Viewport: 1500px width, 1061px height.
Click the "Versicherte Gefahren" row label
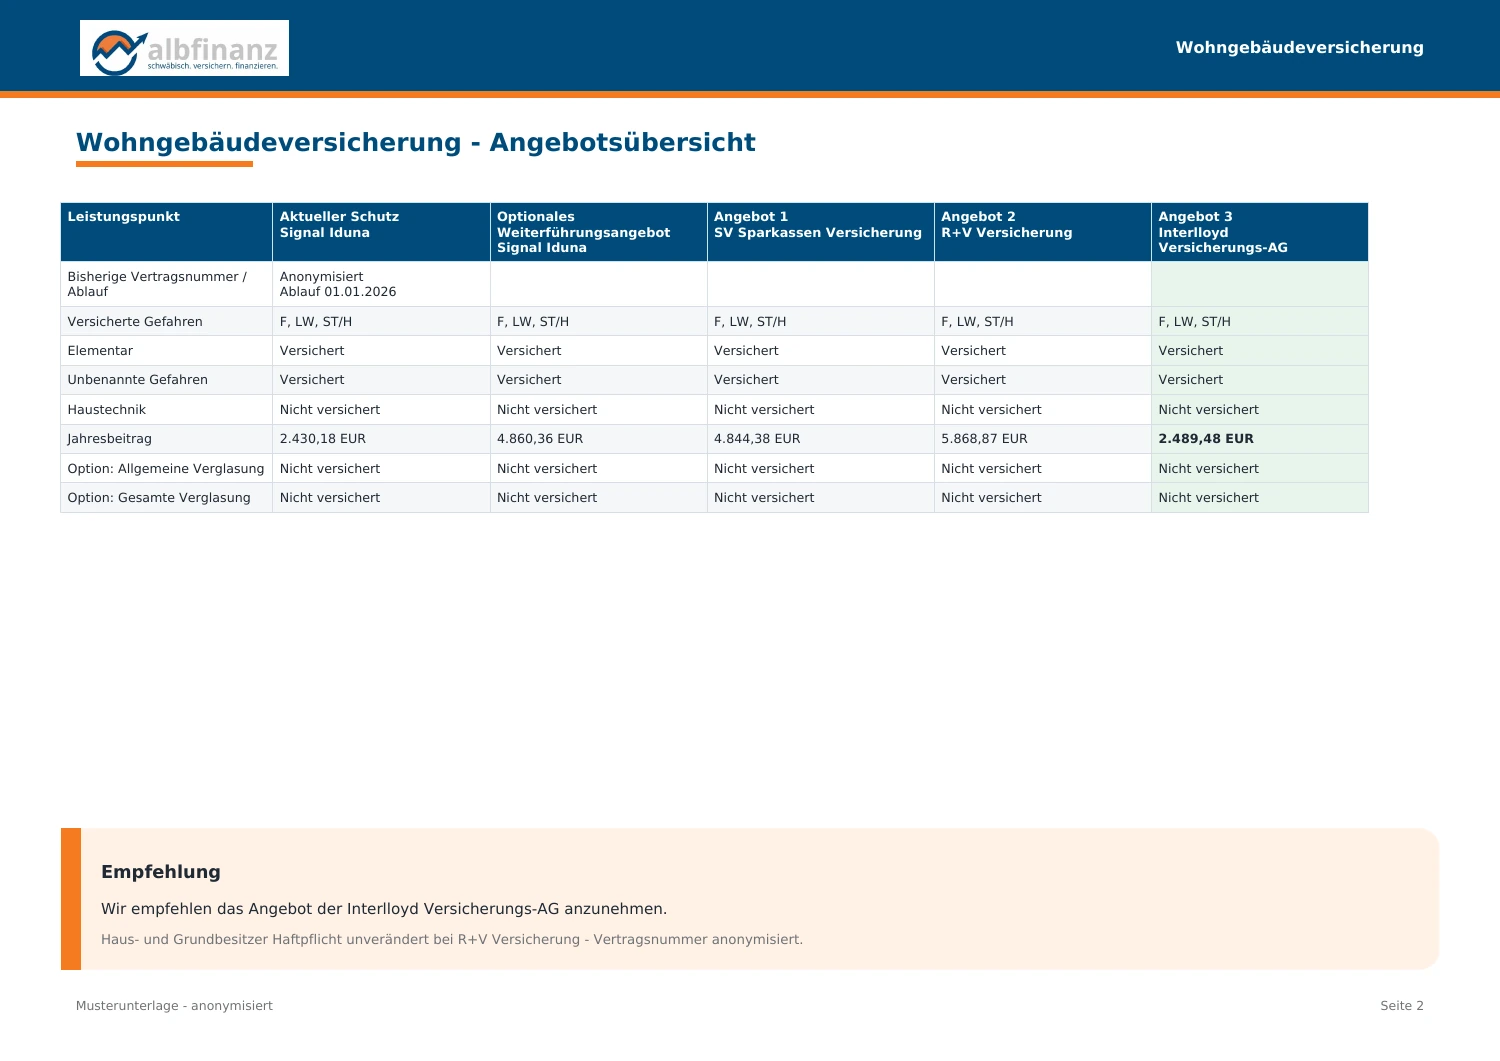(x=135, y=321)
